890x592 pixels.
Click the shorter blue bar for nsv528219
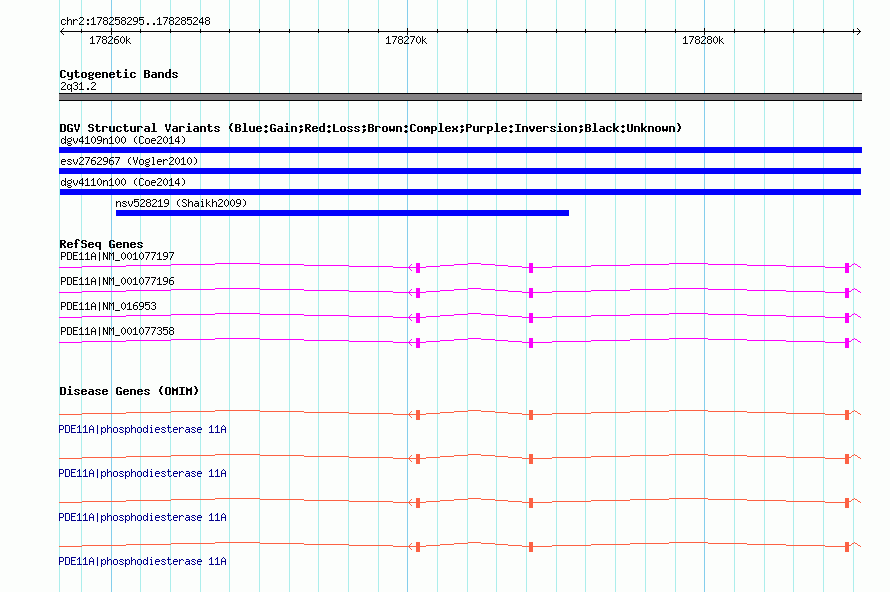[342, 213]
